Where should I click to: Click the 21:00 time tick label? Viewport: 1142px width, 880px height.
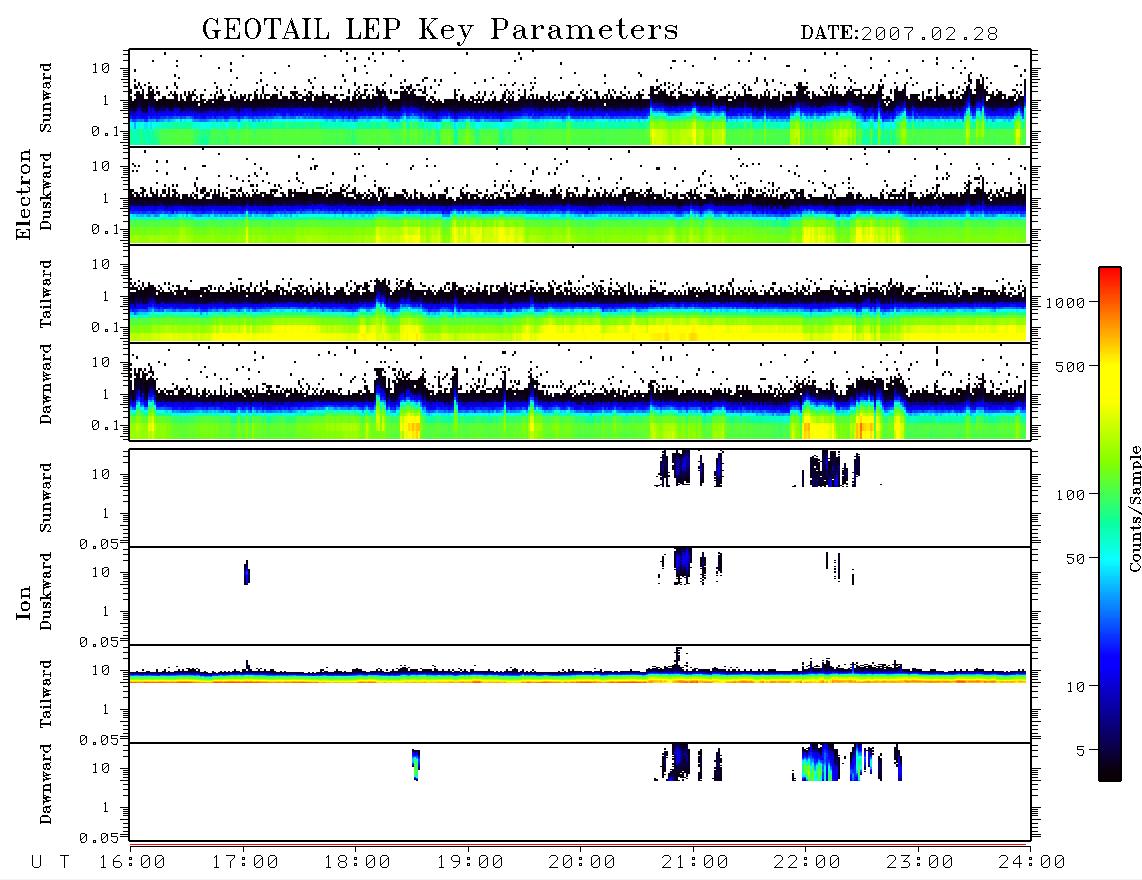[695, 862]
